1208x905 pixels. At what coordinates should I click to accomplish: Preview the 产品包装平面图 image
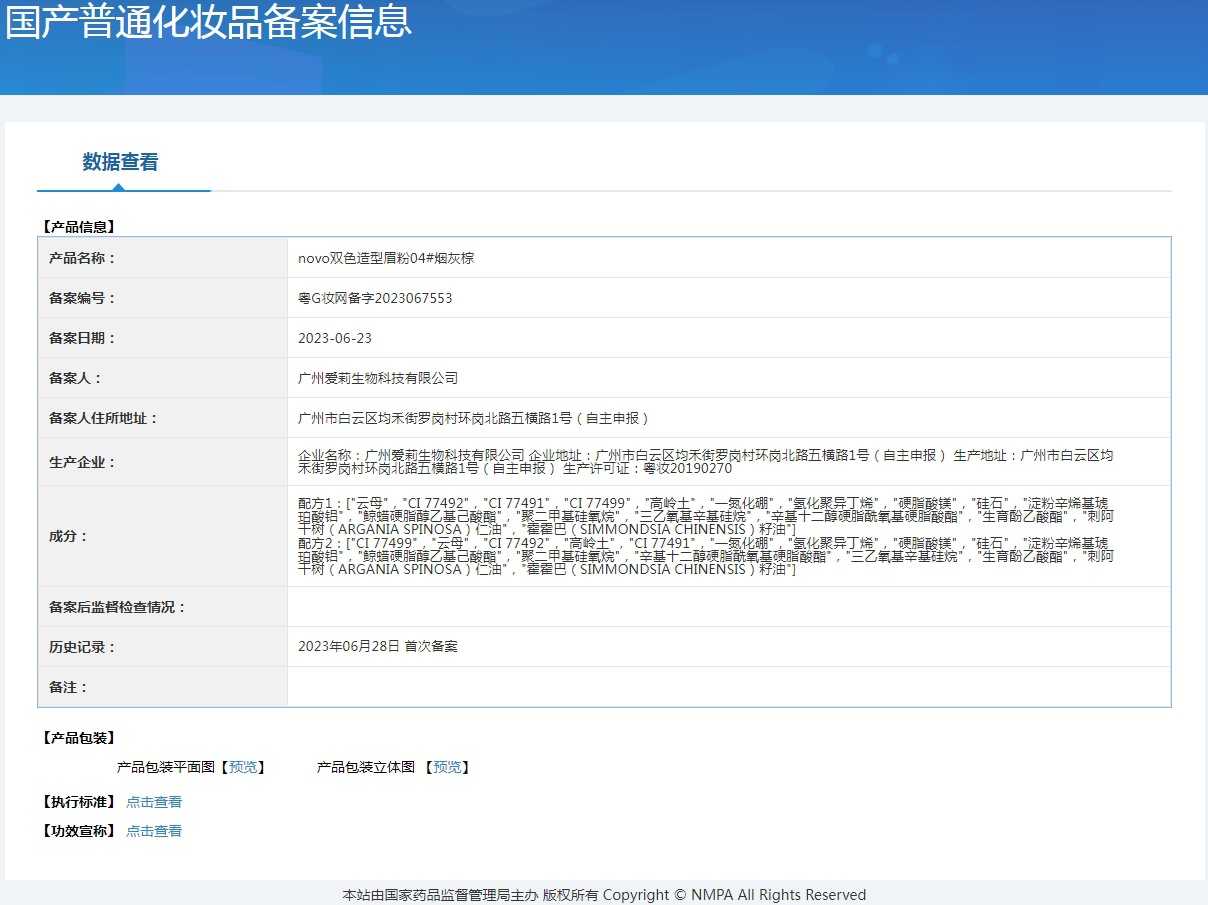click(x=242, y=767)
